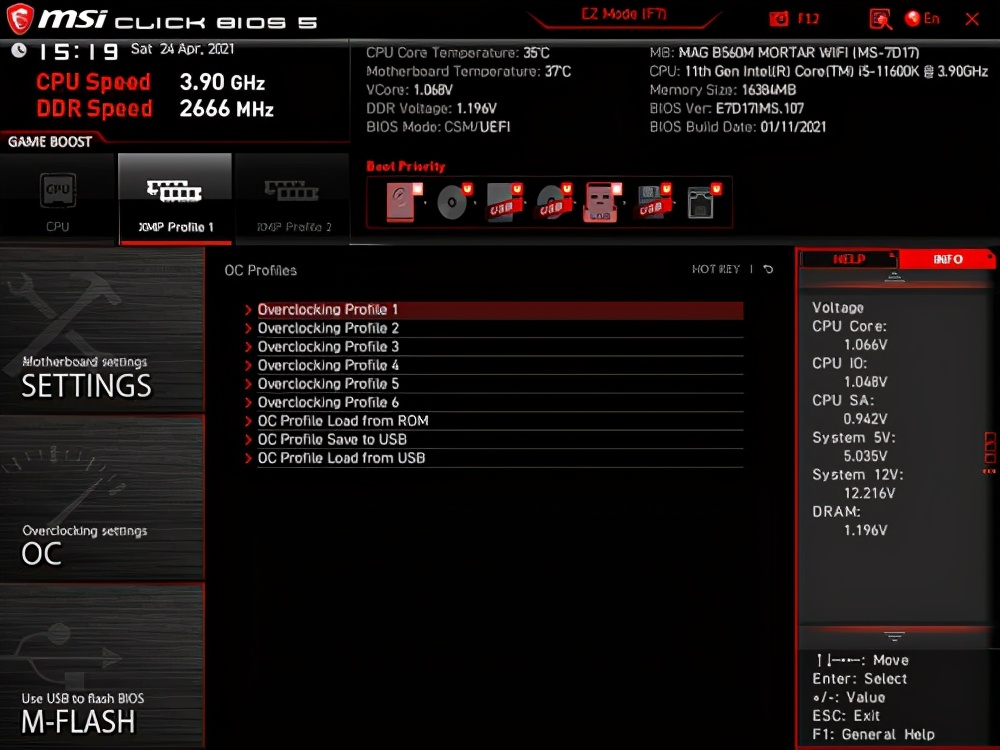Viewport: 1000px width, 750px height.
Task: Select the USB floppy boot device icon
Action: (652, 202)
